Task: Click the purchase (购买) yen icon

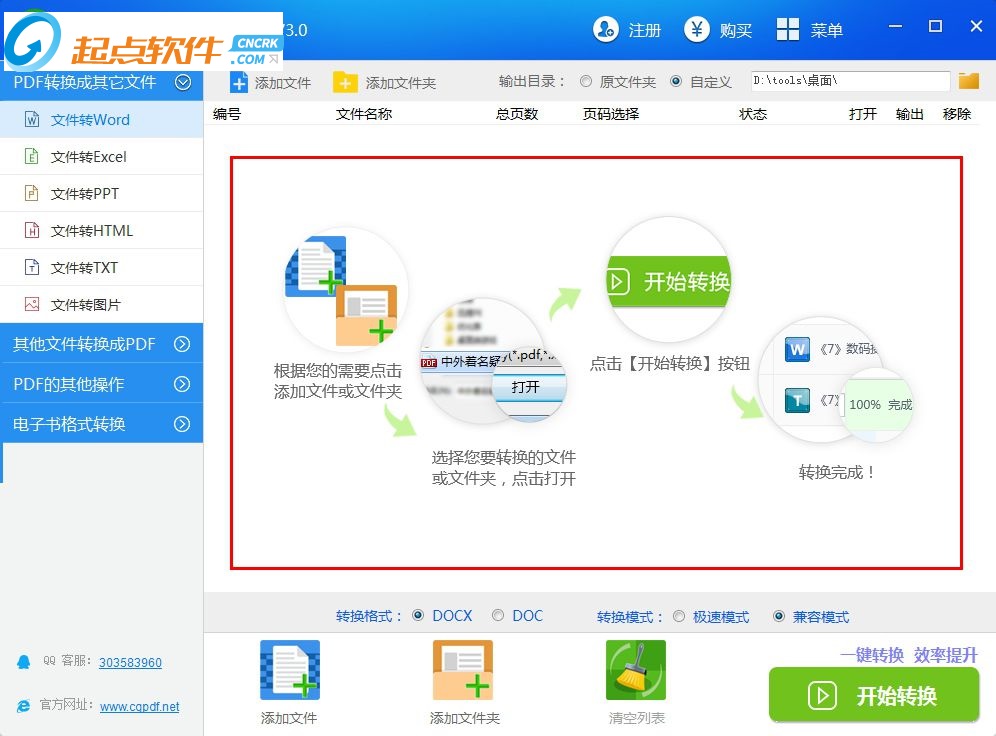Action: point(696,29)
